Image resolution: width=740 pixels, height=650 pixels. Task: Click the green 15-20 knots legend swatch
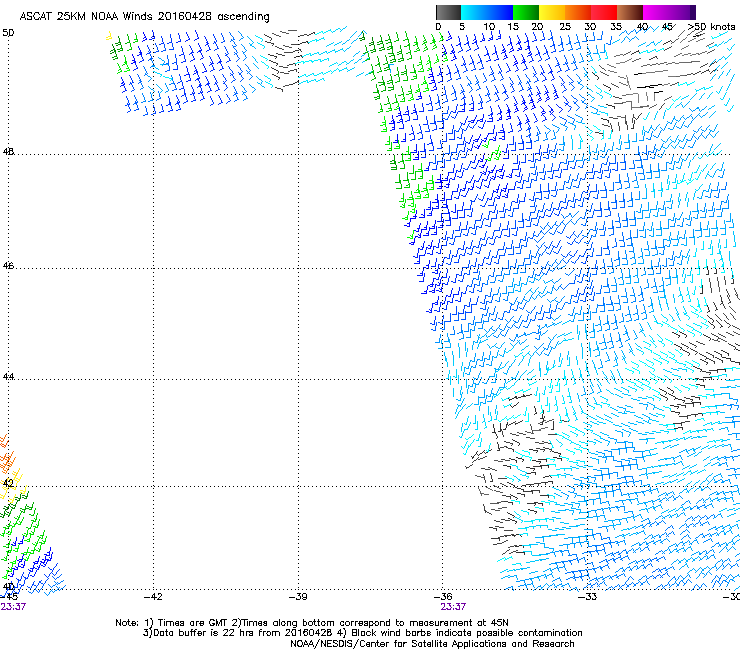click(526, 12)
